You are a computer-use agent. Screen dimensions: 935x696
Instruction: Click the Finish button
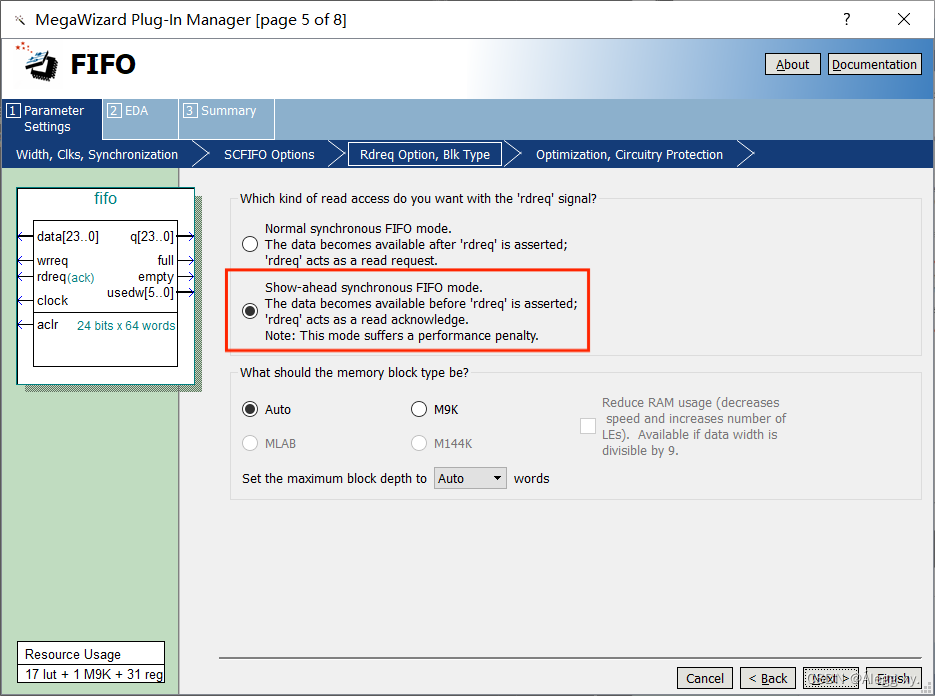pyautogui.click(x=894, y=678)
